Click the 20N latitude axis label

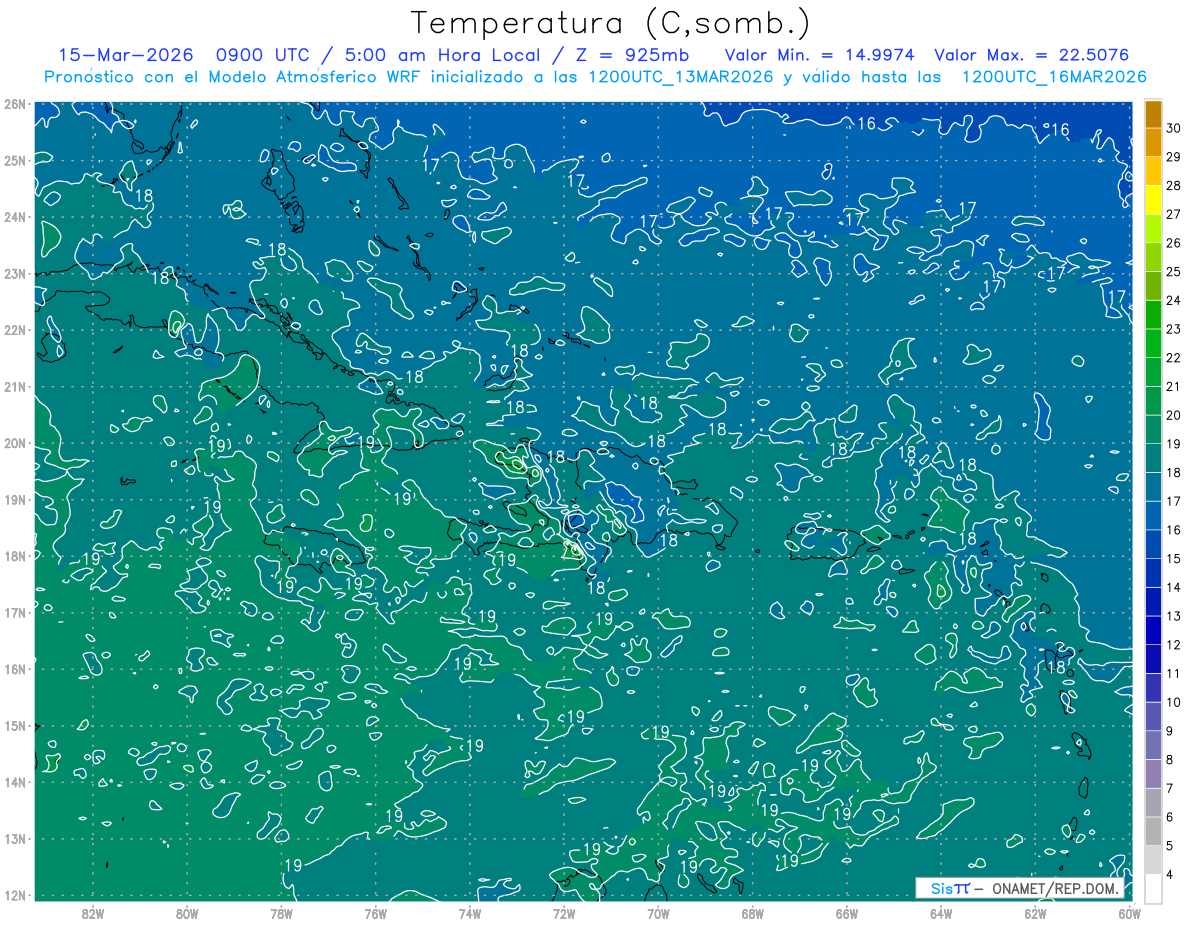(x=14, y=443)
